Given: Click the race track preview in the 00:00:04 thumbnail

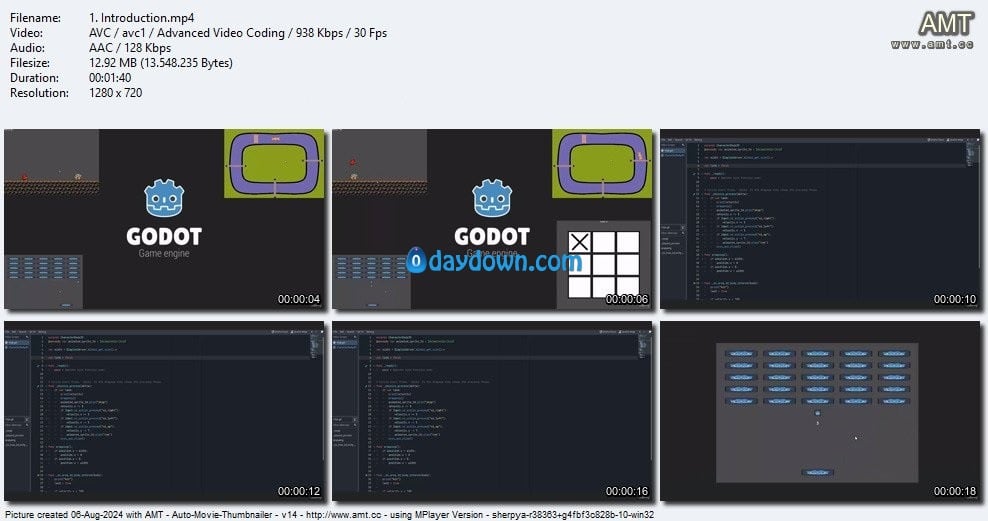Looking at the screenshot, I should pyautogui.click(x=275, y=163).
